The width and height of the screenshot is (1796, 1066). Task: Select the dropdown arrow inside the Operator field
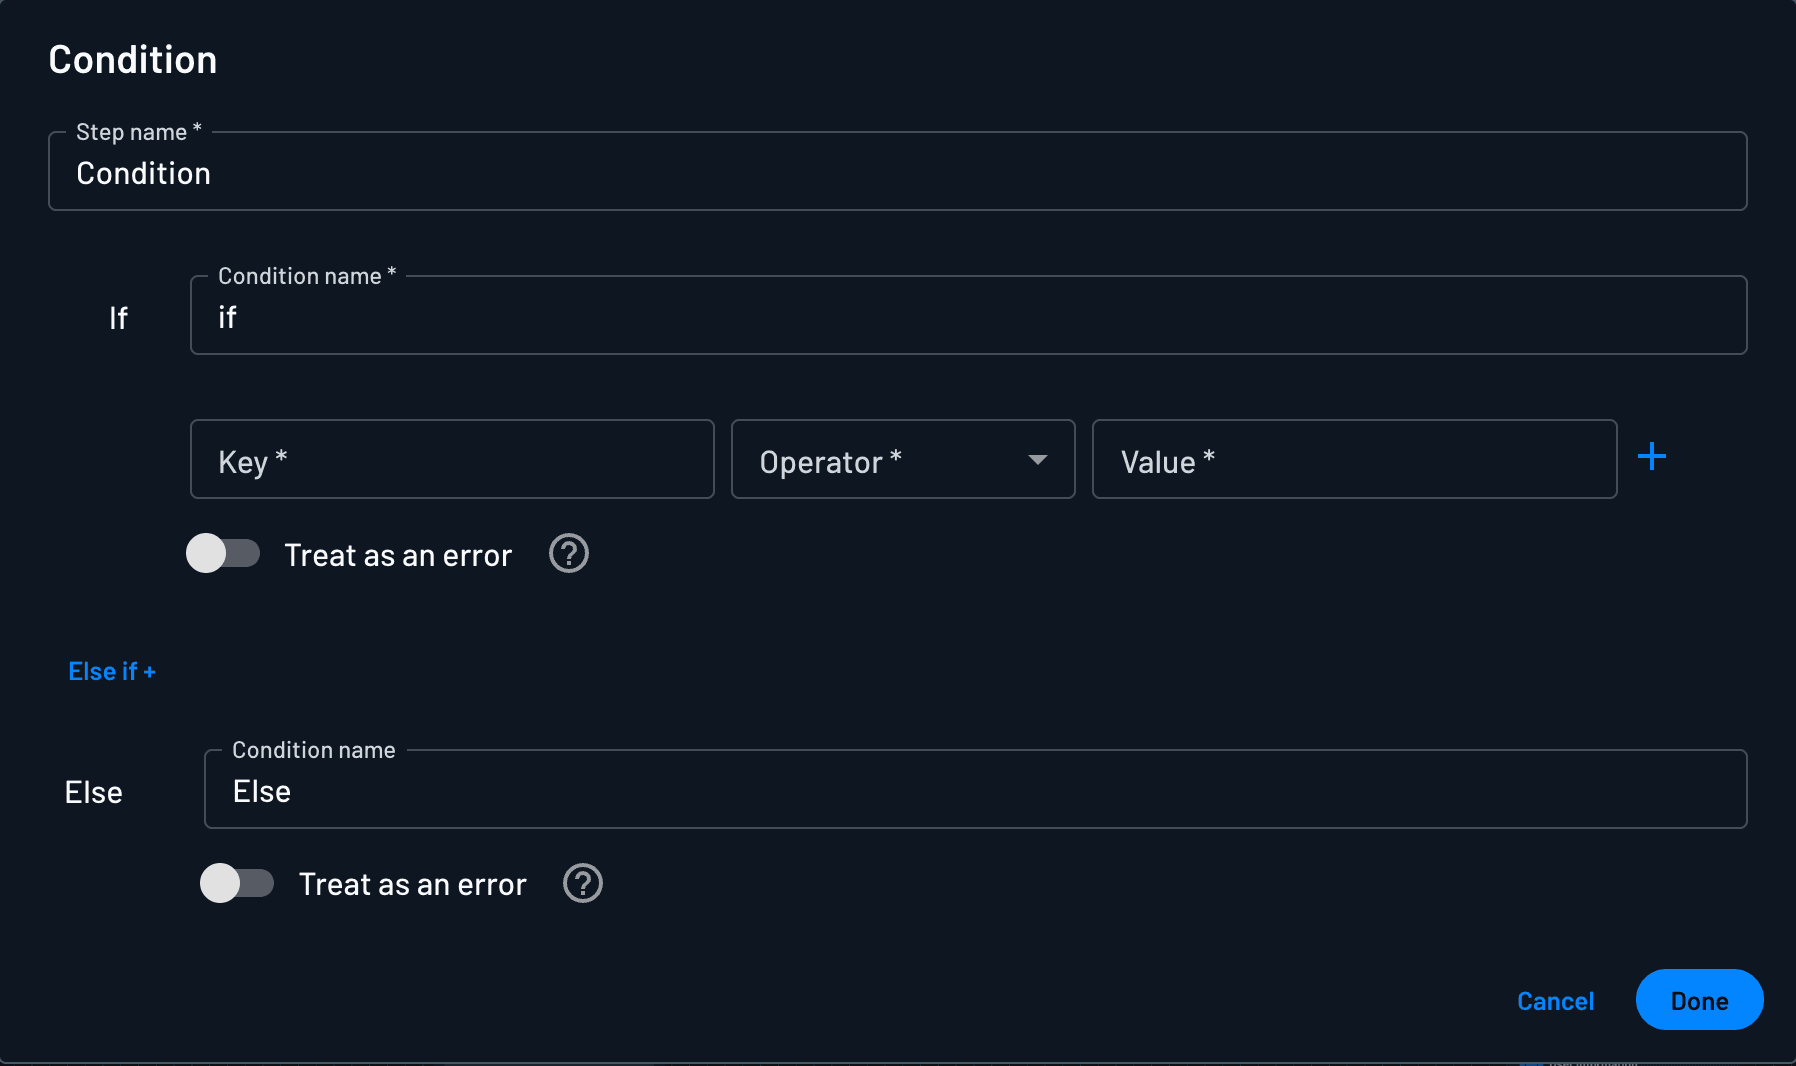1038,460
